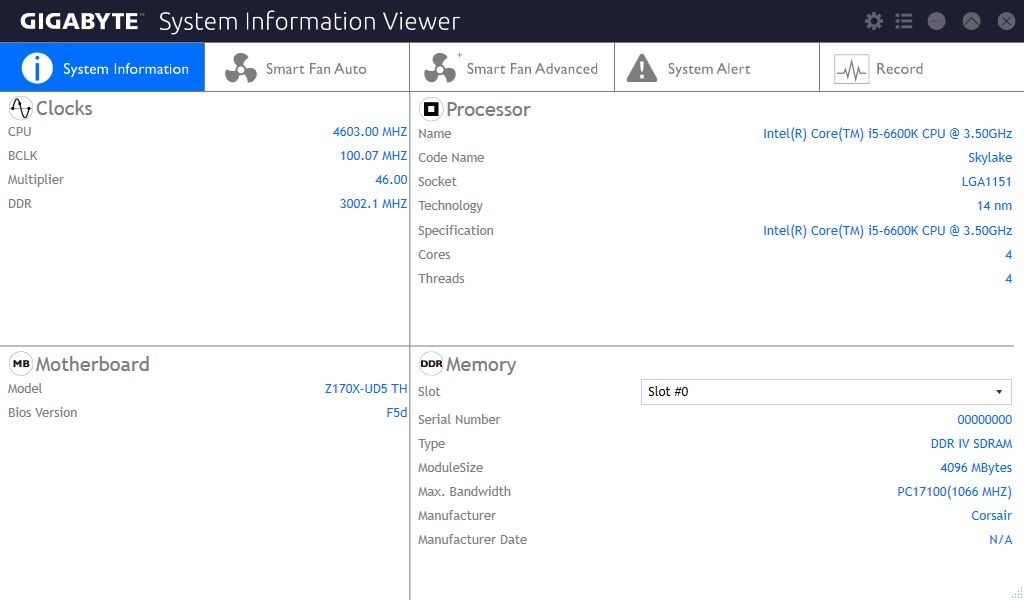Click the DDR Memory section icon
The image size is (1024, 600).
click(431, 364)
